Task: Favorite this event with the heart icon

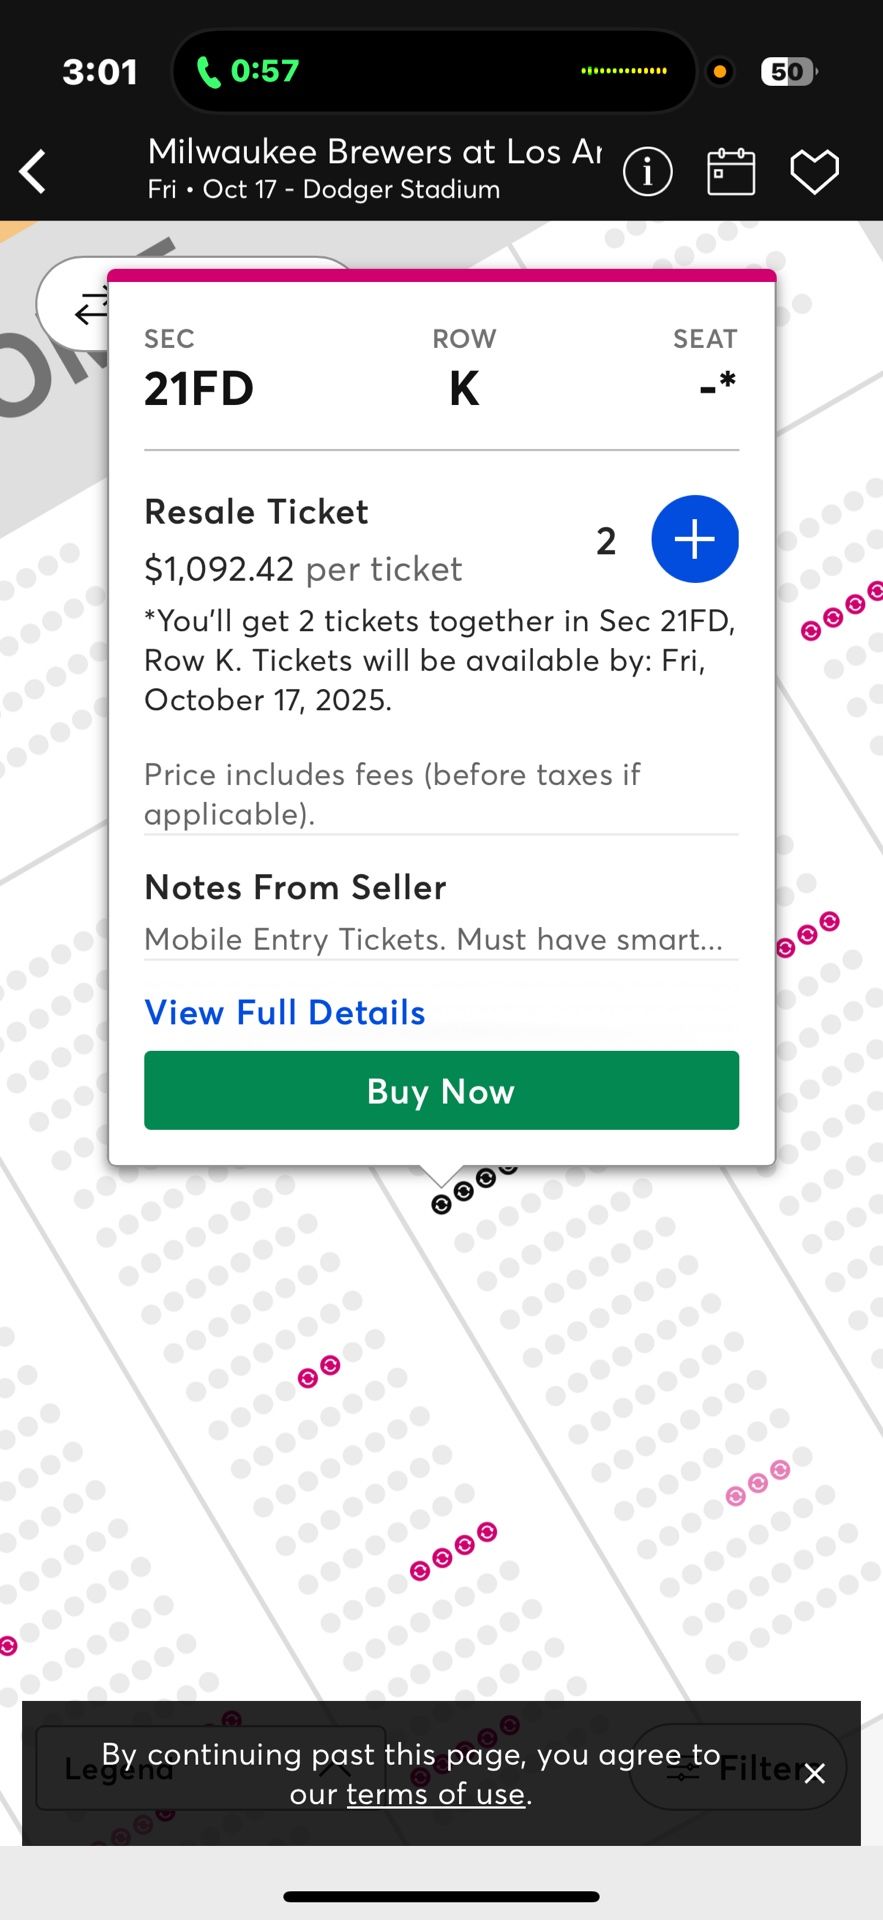Action: click(814, 172)
